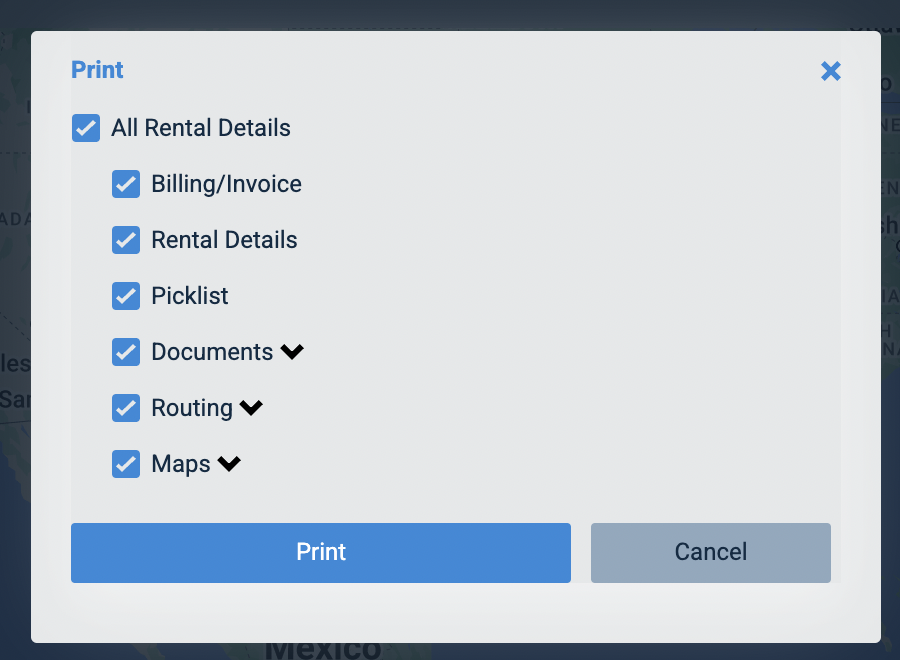Uncheck the Rental Details checkbox

click(126, 240)
